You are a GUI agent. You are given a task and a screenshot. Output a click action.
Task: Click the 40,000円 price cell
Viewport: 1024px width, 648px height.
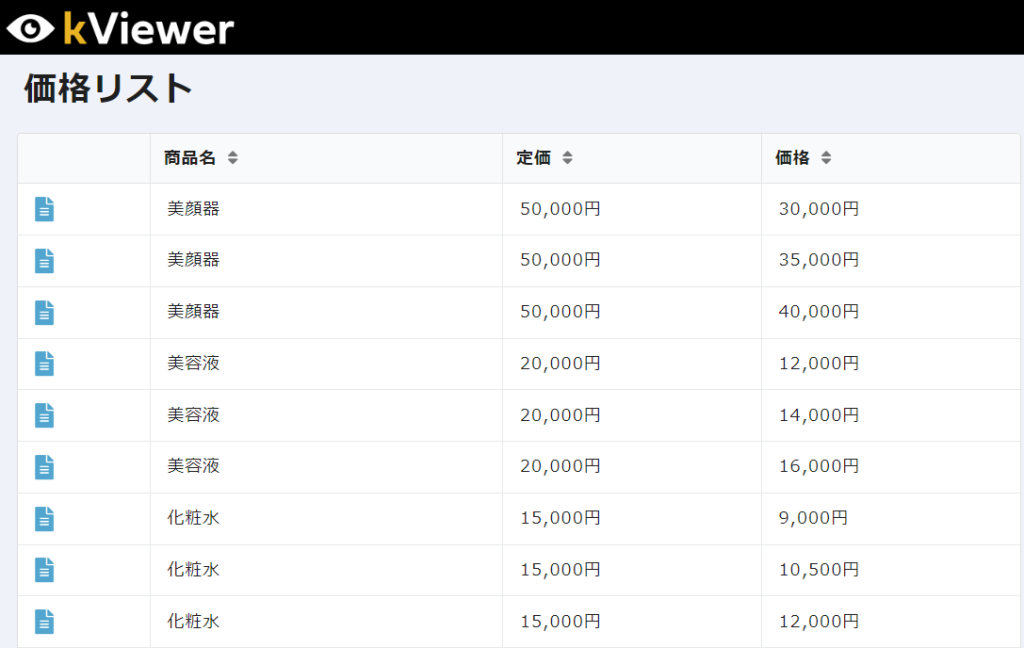point(819,312)
